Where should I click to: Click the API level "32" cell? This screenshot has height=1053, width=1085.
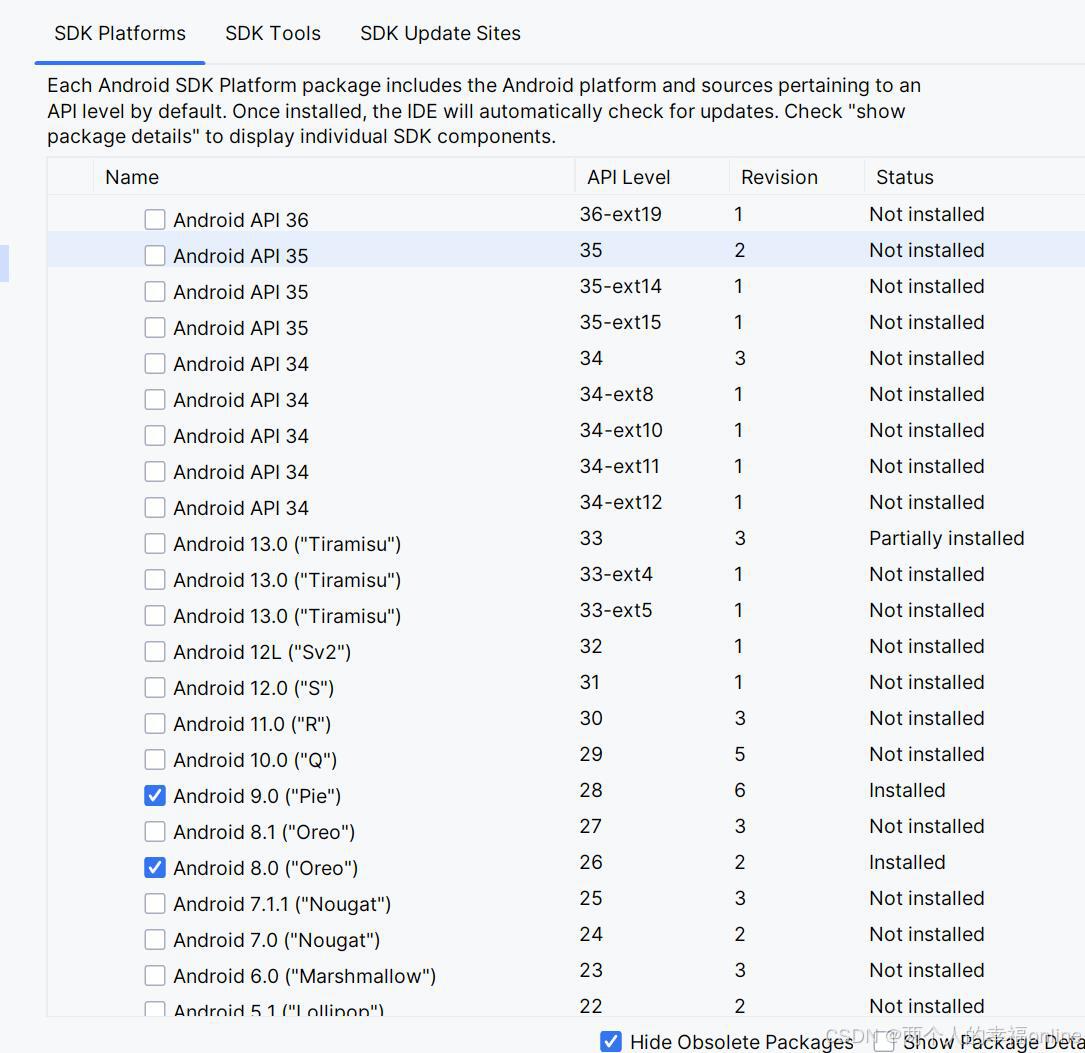[591, 645]
